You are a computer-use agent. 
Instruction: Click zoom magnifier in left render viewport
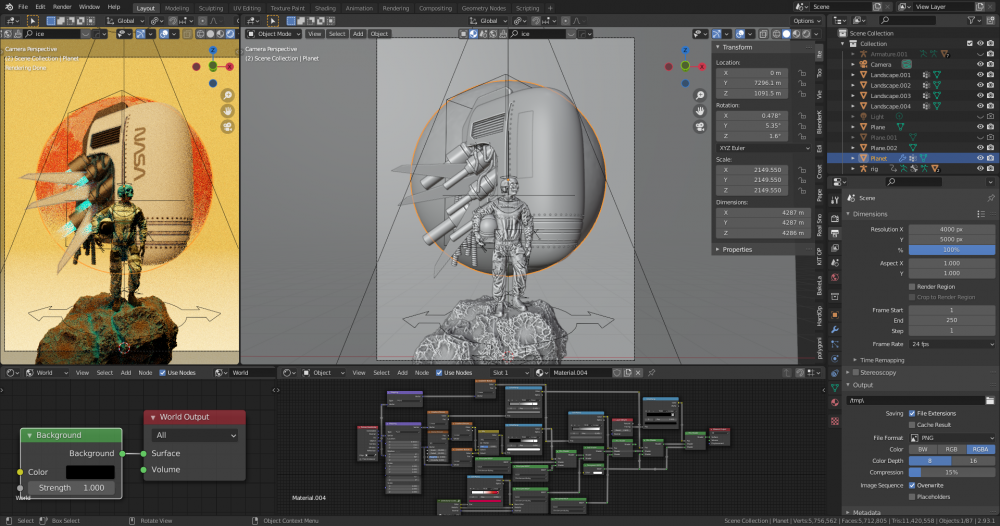coord(228,95)
